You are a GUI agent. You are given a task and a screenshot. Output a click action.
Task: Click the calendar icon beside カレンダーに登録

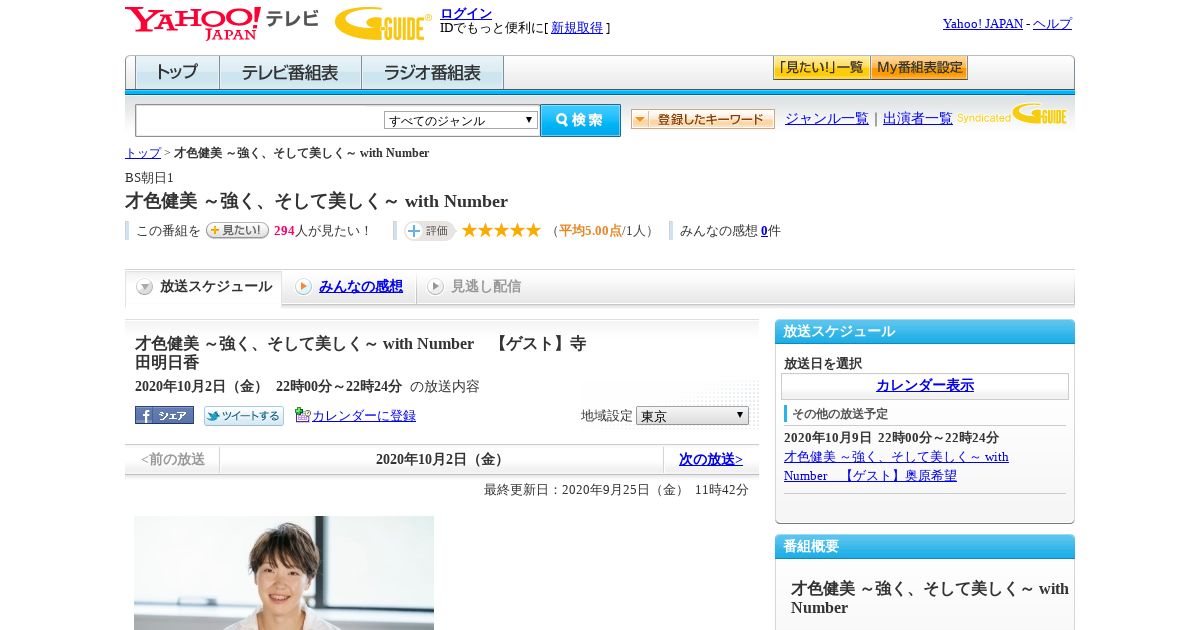pyautogui.click(x=302, y=415)
